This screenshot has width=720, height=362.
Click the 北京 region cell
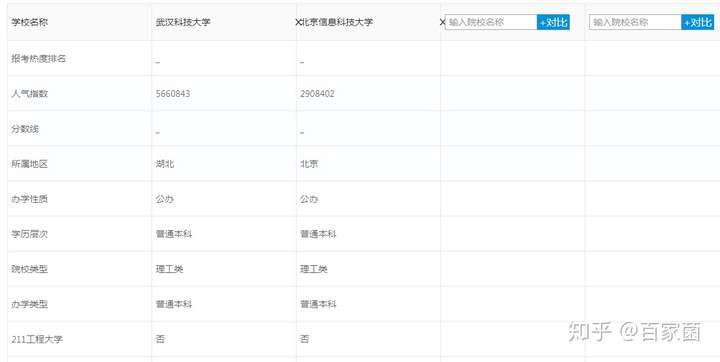[309, 164]
